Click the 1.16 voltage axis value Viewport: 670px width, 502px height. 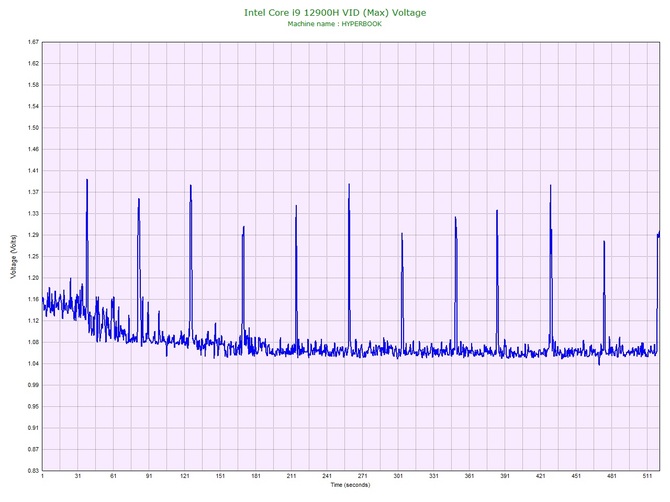click(x=33, y=299)
